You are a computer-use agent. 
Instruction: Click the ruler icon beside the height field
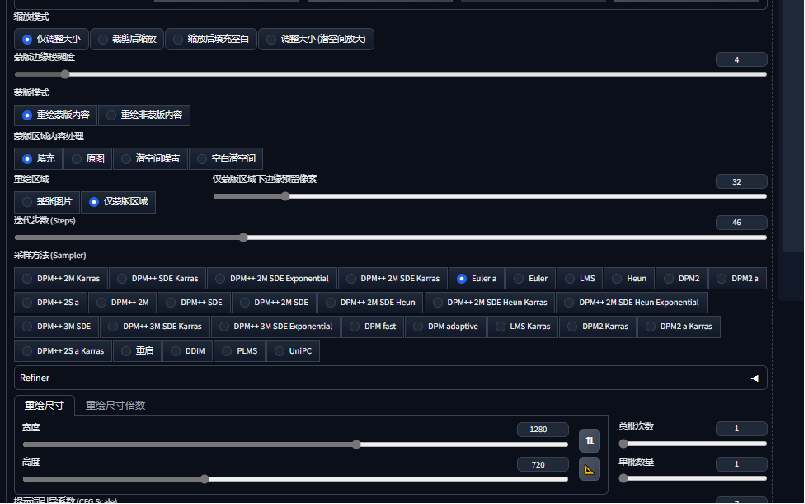coord(589,468)
